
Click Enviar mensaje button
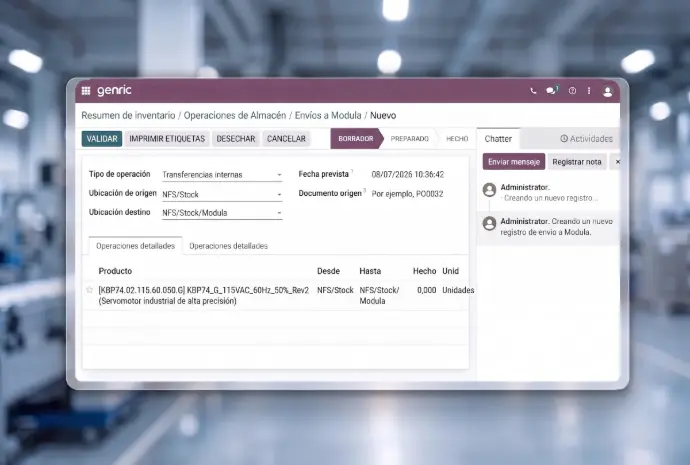(514, 162)
